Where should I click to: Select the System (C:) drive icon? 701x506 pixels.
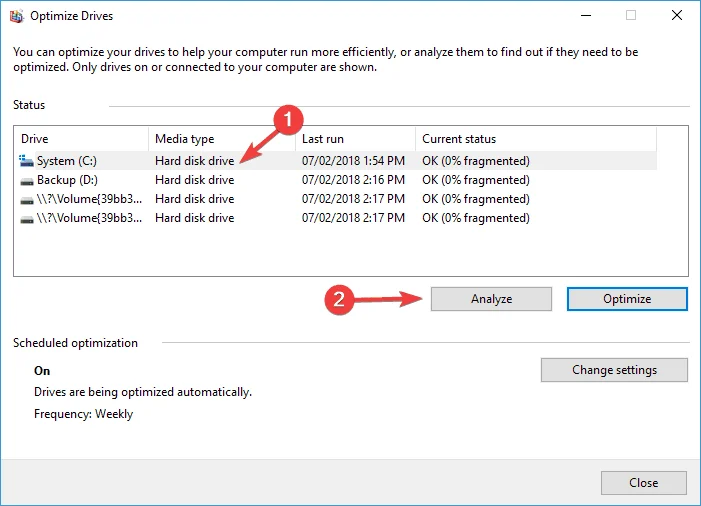point(26,161)
